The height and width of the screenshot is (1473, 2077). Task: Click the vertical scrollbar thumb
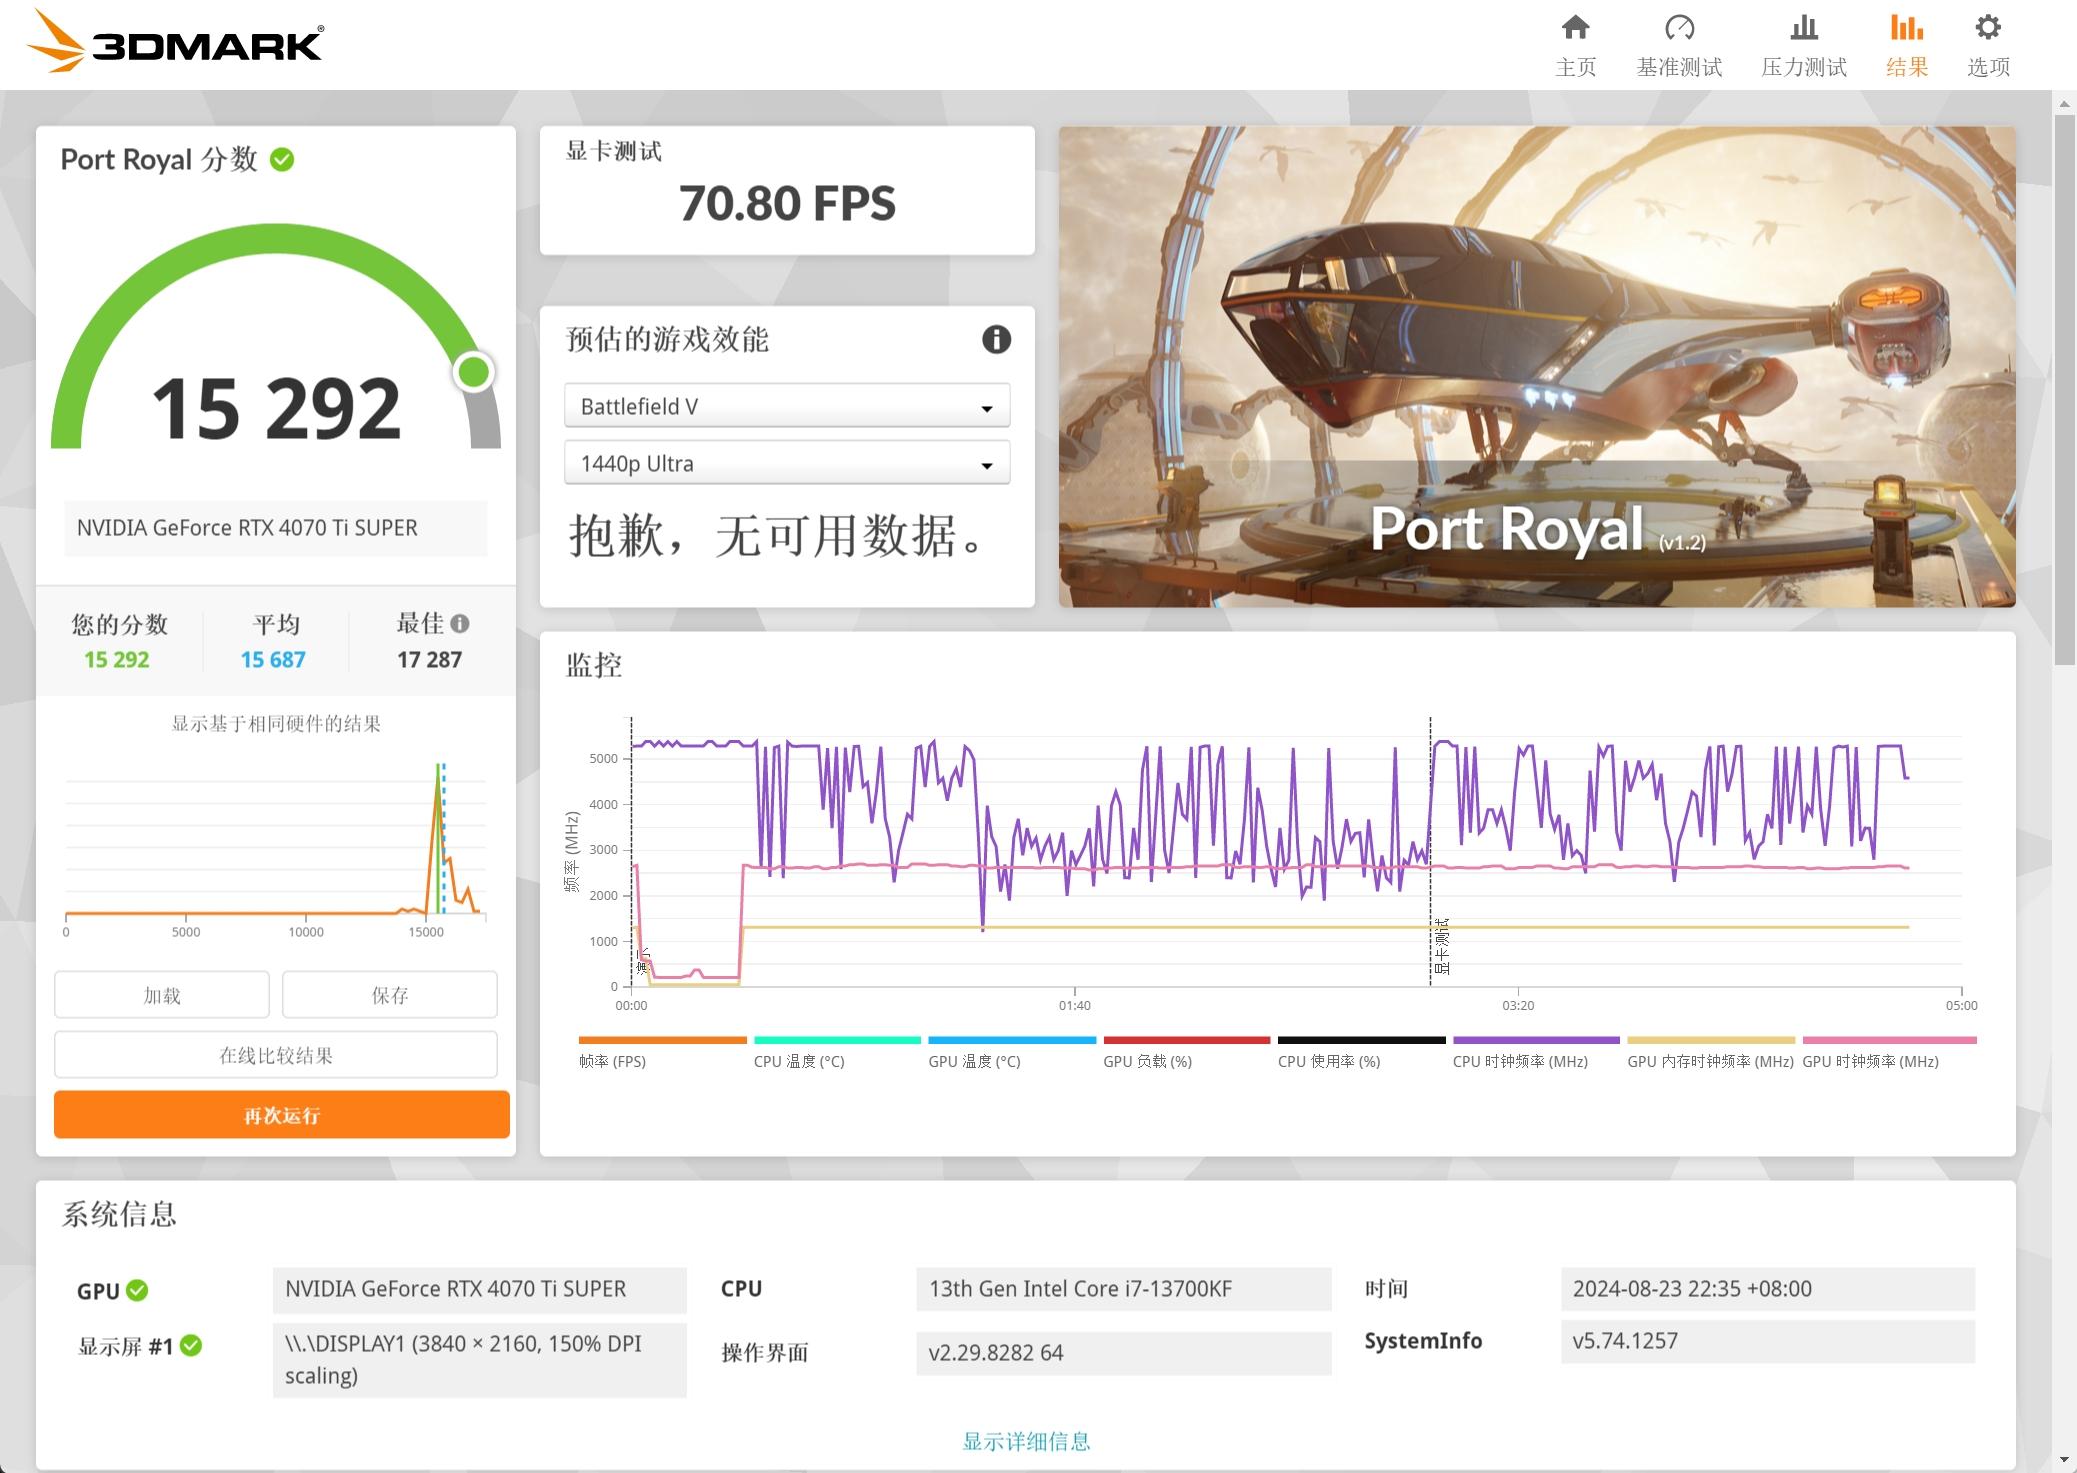(x=2065, y=390)
